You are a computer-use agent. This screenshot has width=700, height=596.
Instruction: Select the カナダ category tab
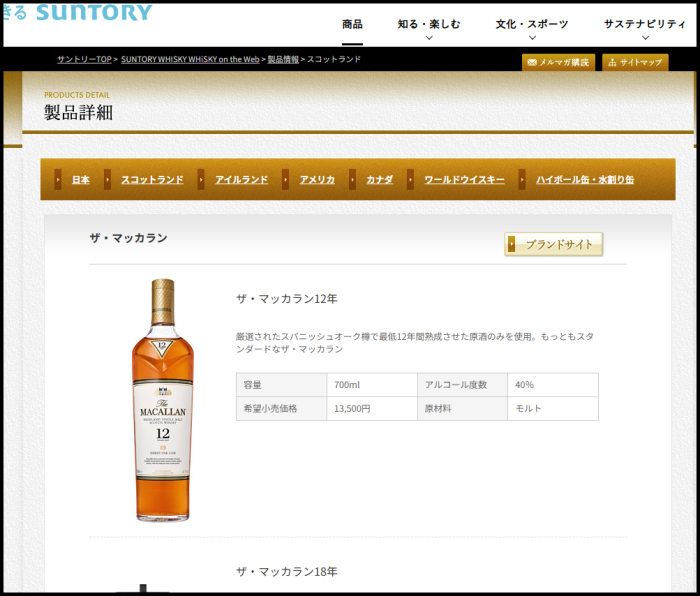379,180
